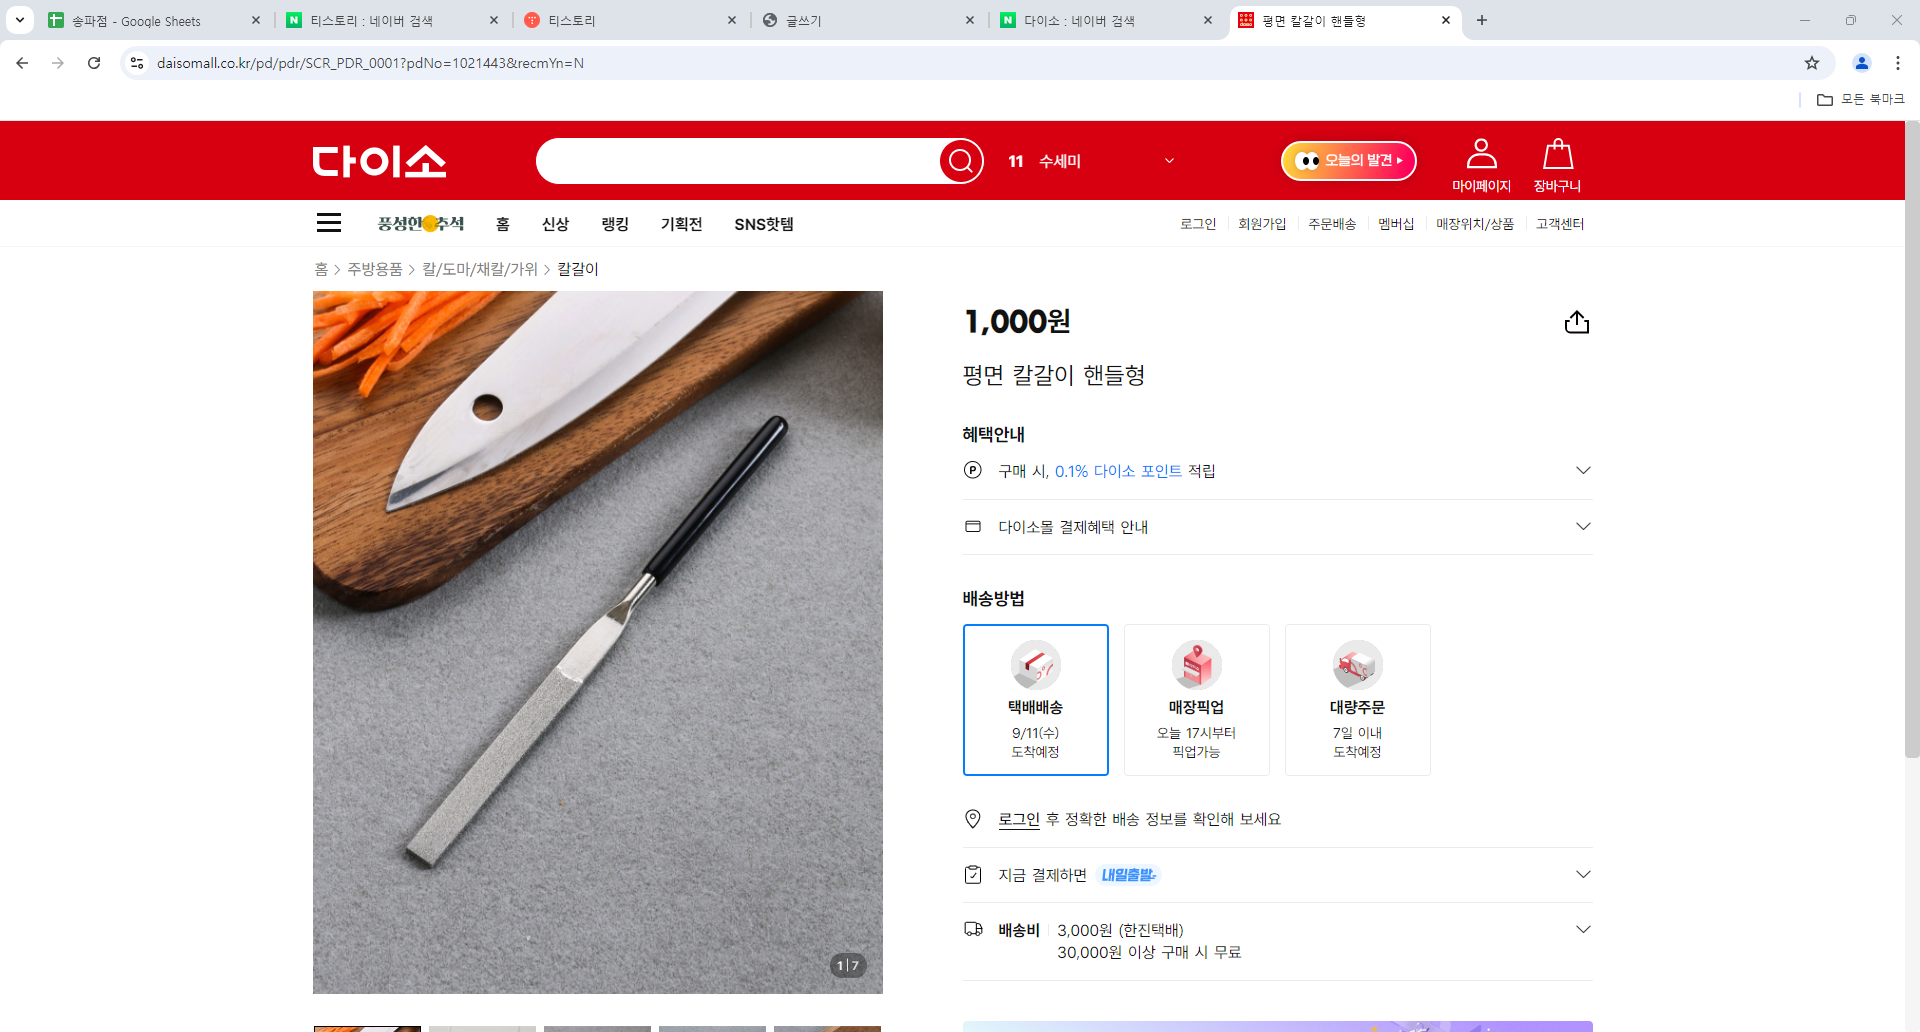Expand the 지금 결제하면 내일출발 row

[x=1277, y=875]
